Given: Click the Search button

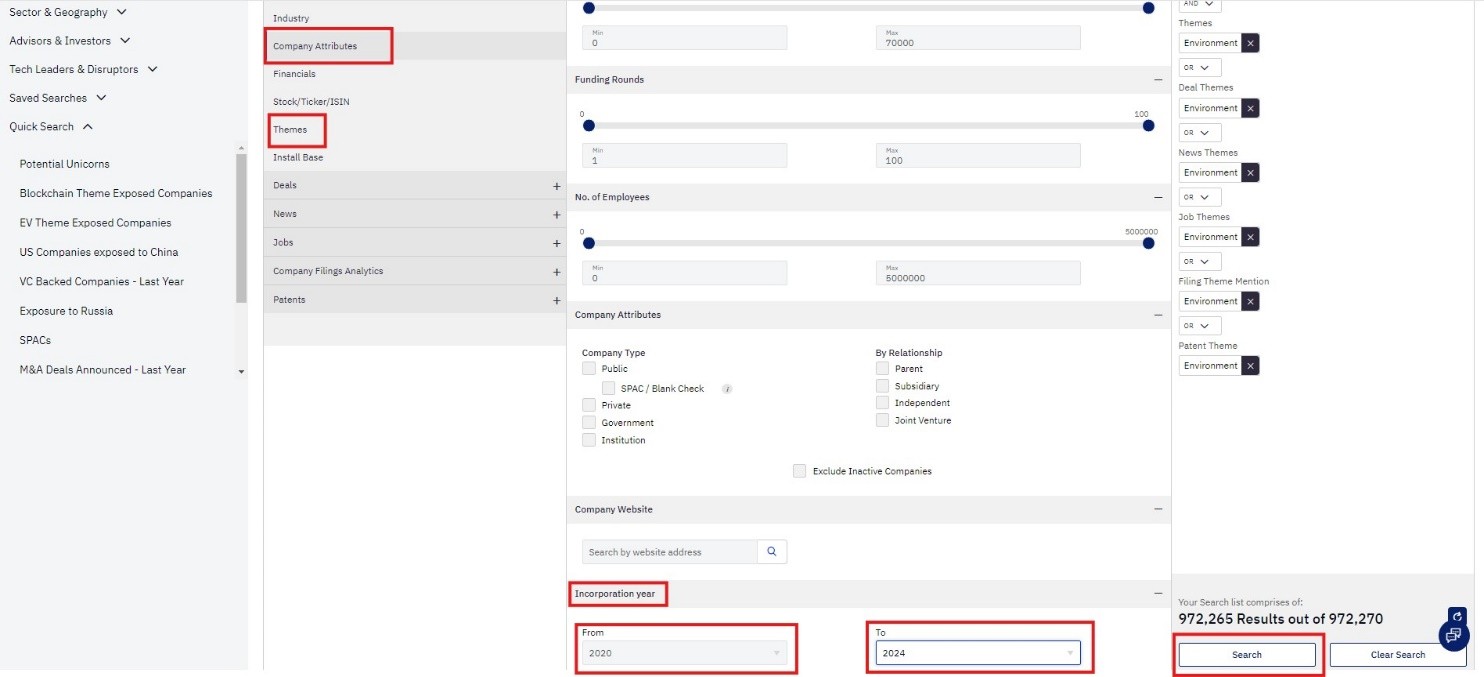Looking at the screenshot, I should pos(1246,655).
